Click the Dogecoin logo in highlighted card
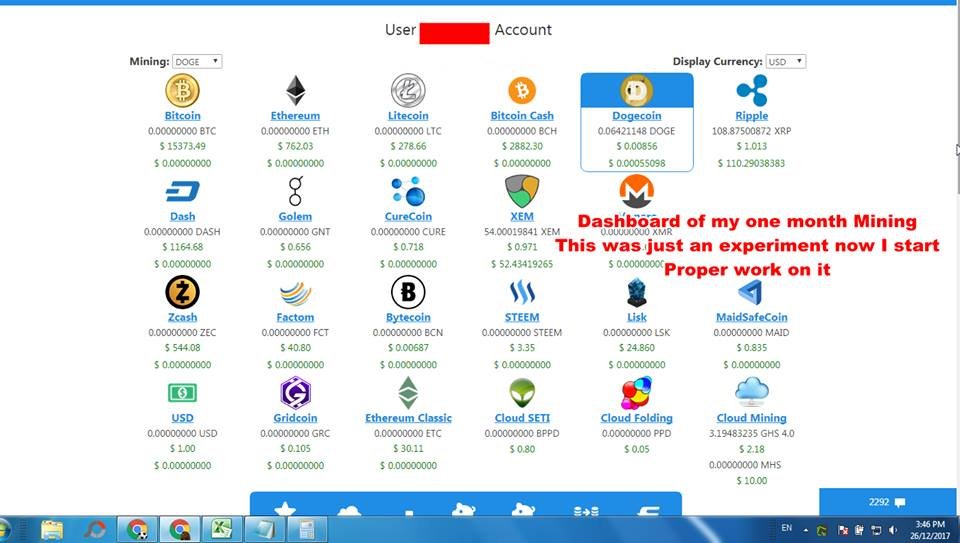Viewport: 960px width, 543px height. [x=637, y=91]
